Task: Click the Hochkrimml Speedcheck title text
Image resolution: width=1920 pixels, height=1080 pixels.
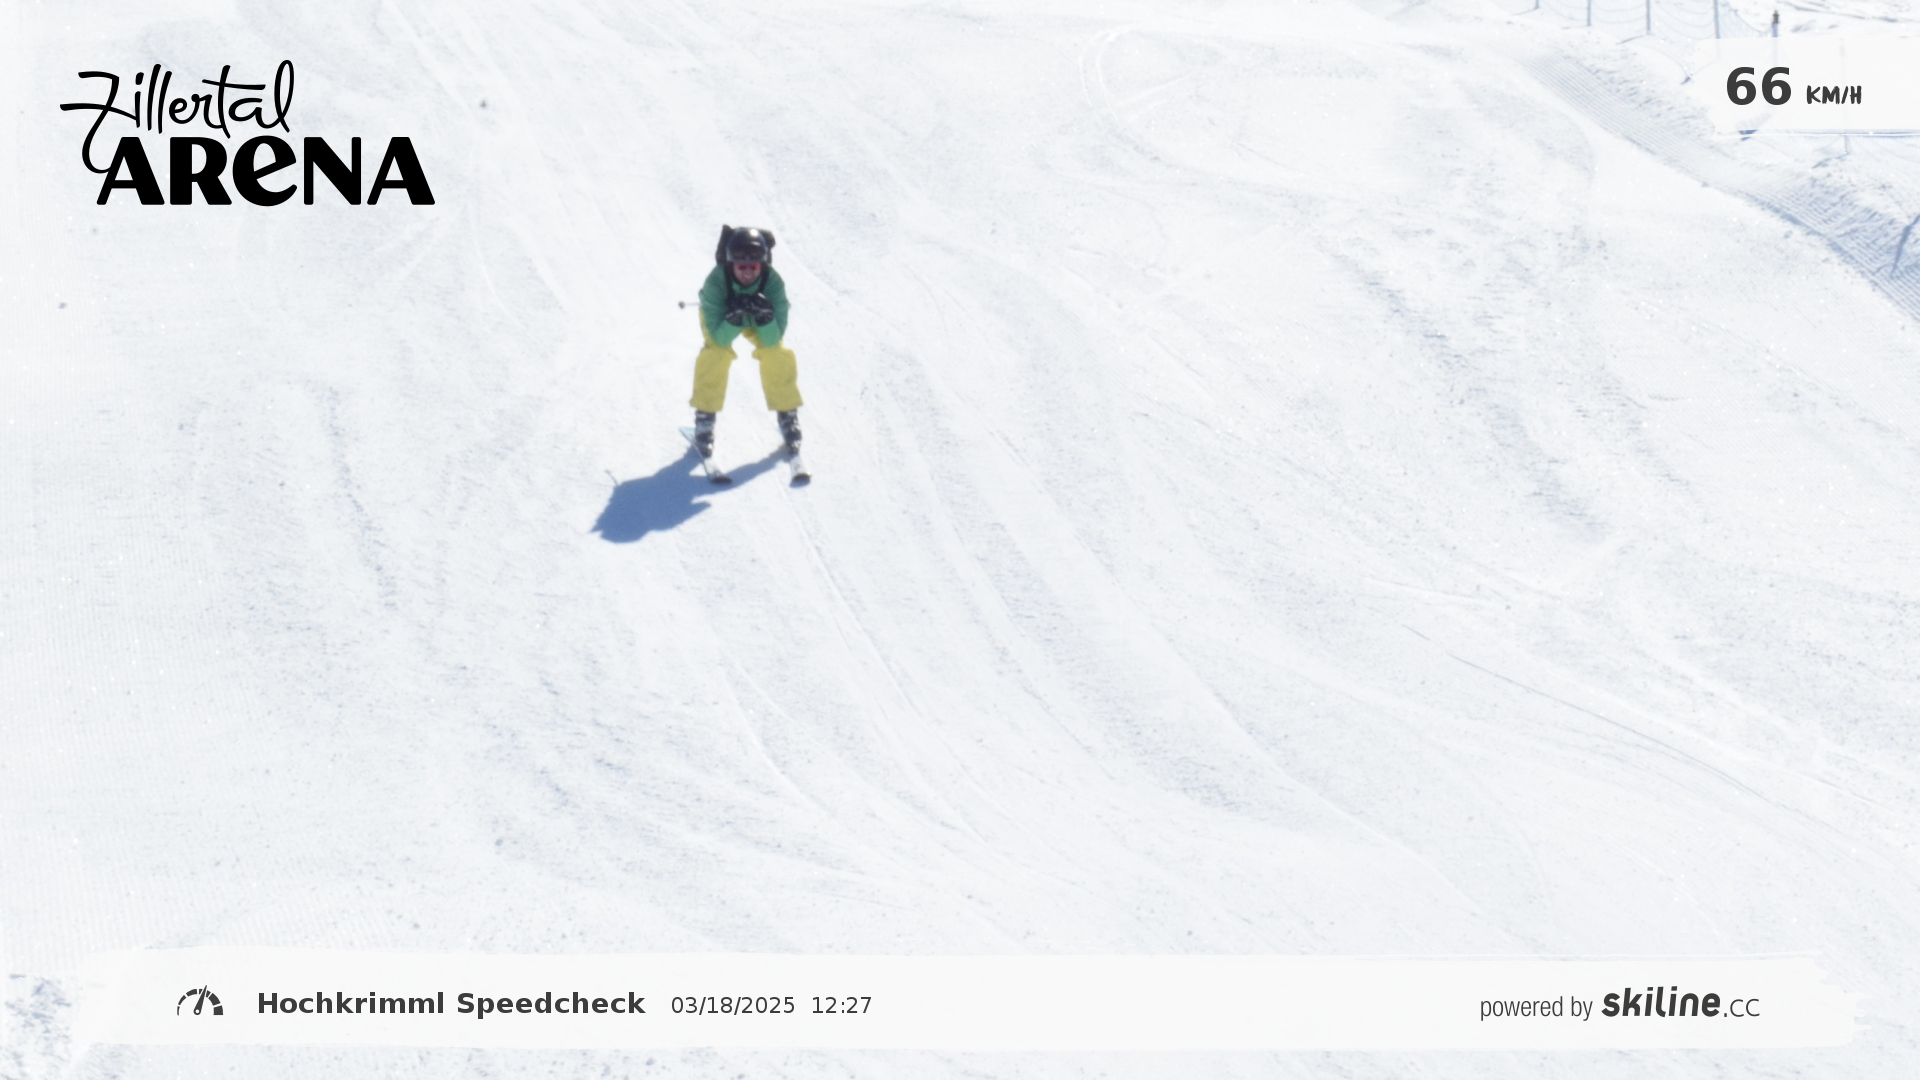Action: click(451, 1003)
